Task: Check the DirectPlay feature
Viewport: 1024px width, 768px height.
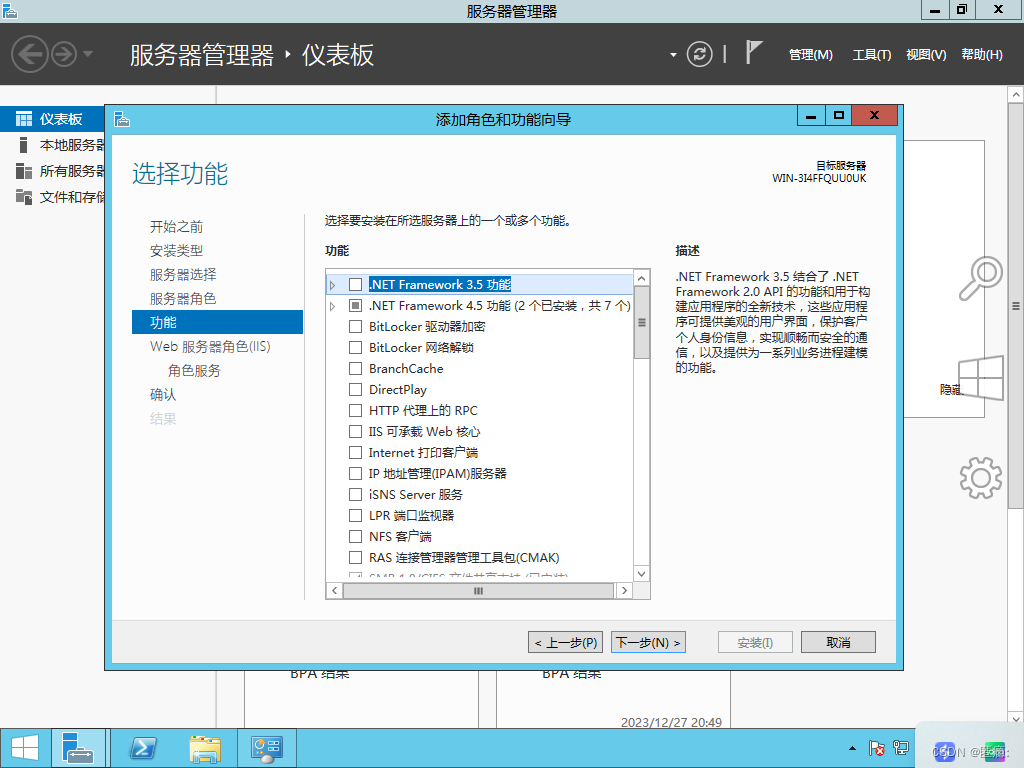Action: (x=355, y=390)
